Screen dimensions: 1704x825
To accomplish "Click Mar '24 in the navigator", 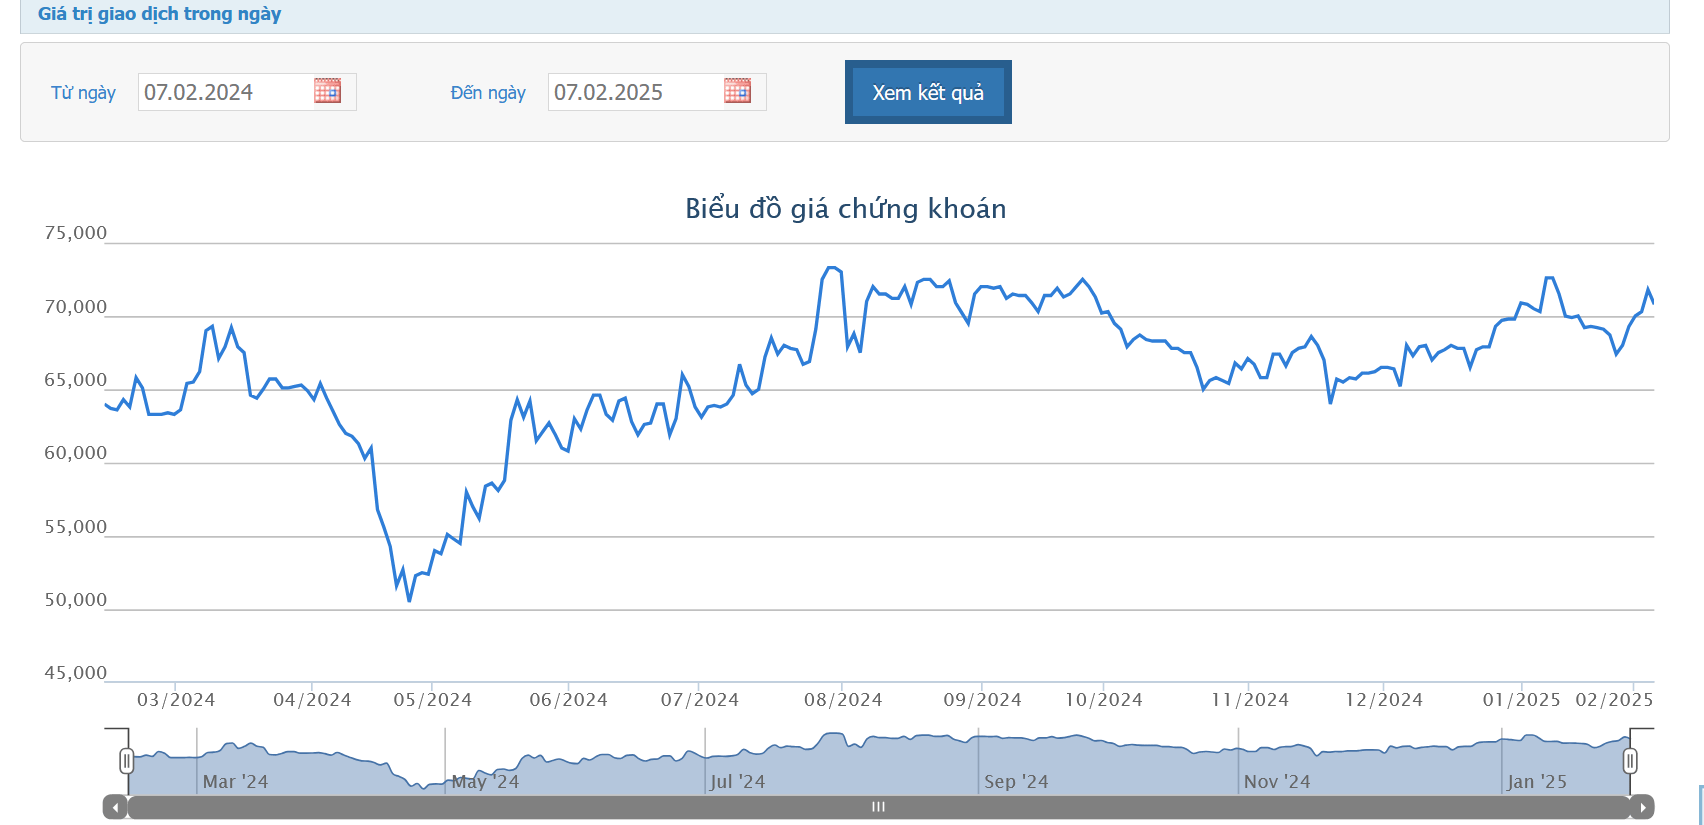I will (235, 782).
